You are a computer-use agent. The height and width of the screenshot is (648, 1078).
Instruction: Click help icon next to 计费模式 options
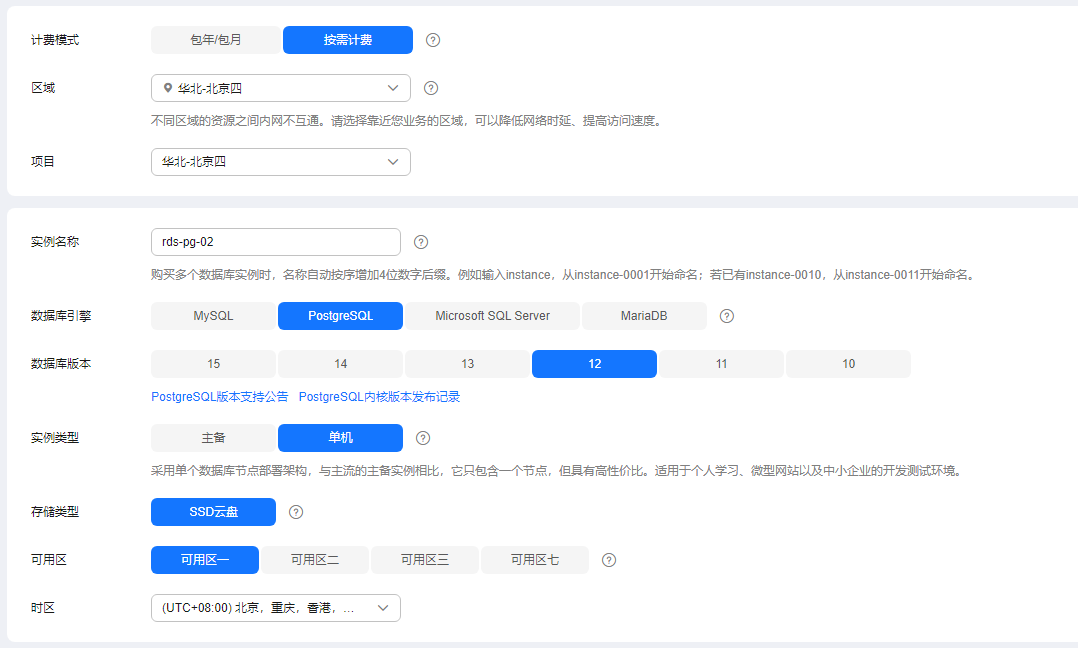point(432,40)
